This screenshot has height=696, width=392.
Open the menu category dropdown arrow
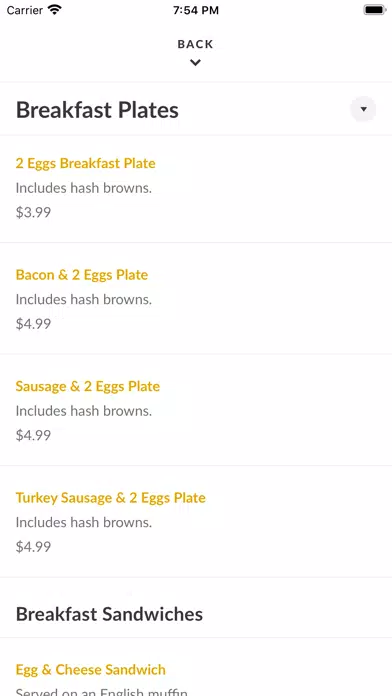pos(363,109)
